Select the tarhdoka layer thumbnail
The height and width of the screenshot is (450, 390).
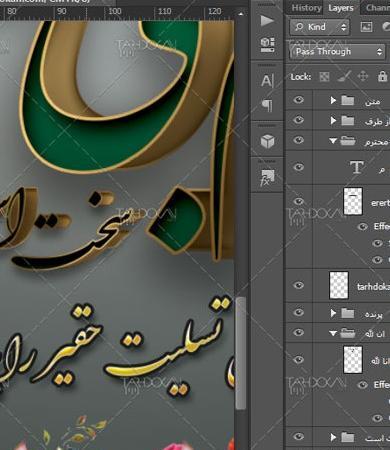coord(339,285)
